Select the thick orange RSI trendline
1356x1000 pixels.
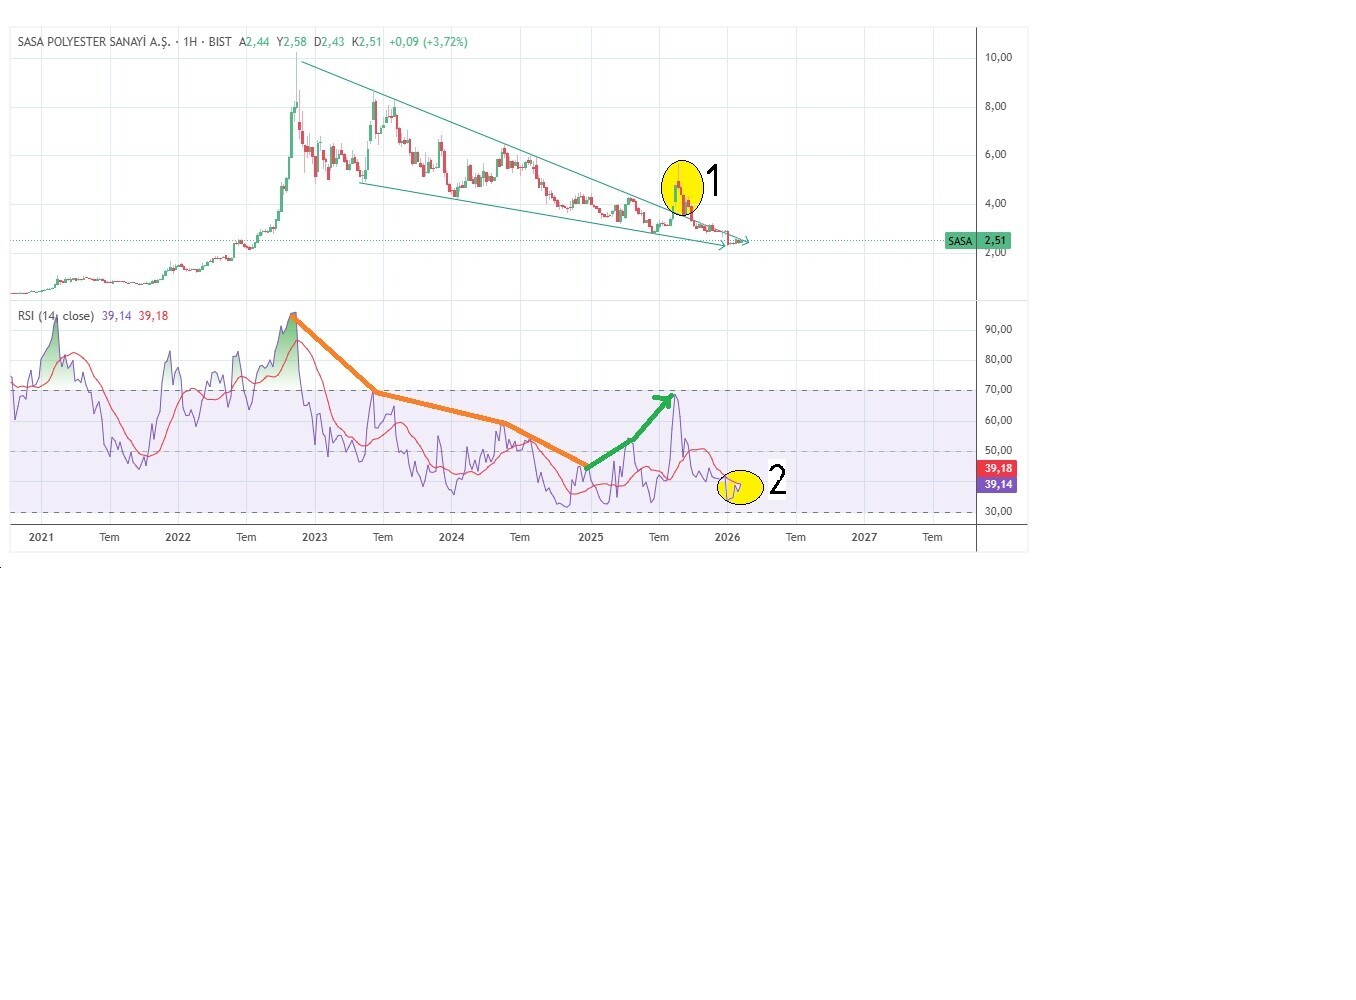[x=440, y=409]
